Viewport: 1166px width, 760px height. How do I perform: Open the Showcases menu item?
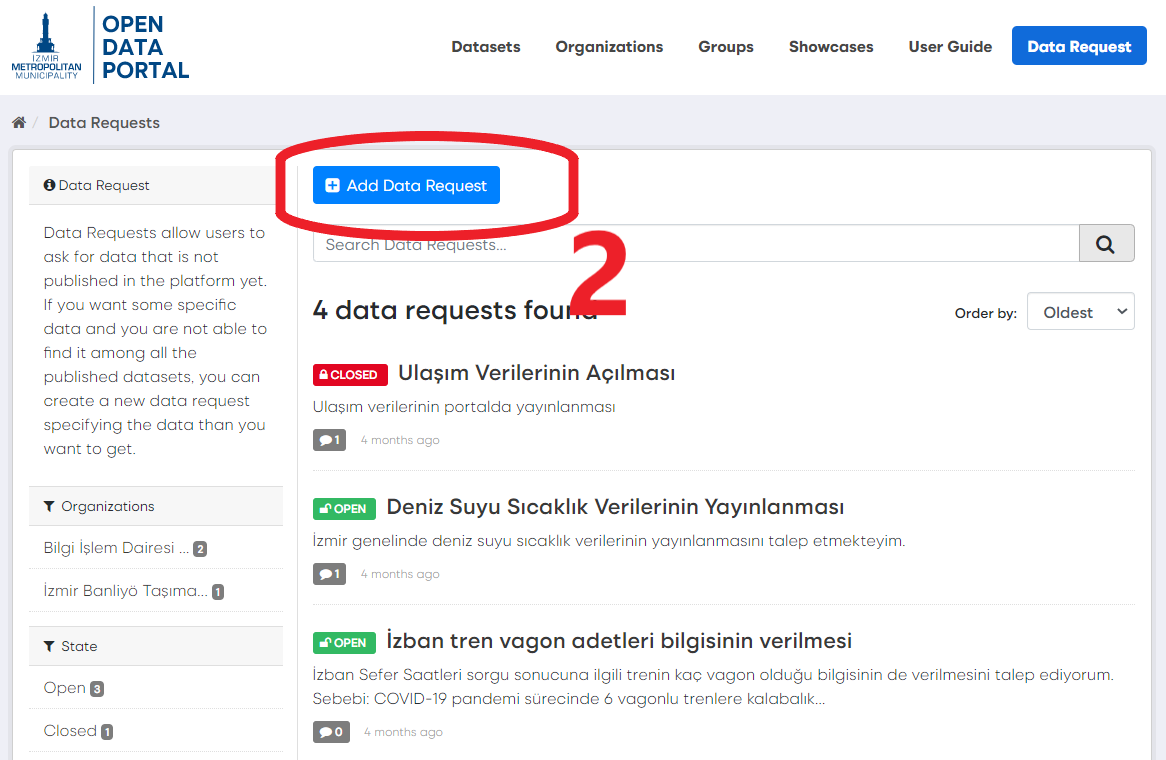pyautogui.click(x=830, y=47)
